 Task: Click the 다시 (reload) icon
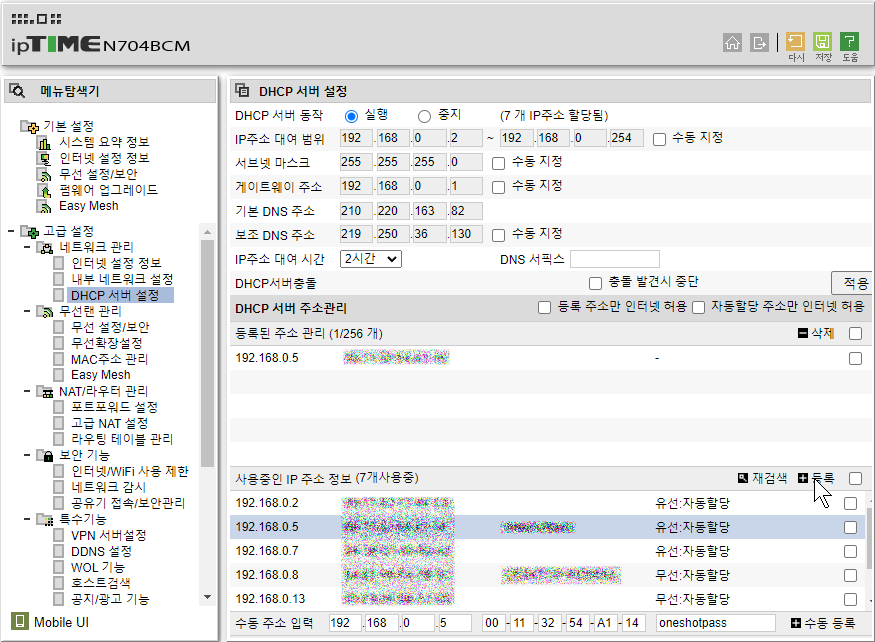coord(795,42)
